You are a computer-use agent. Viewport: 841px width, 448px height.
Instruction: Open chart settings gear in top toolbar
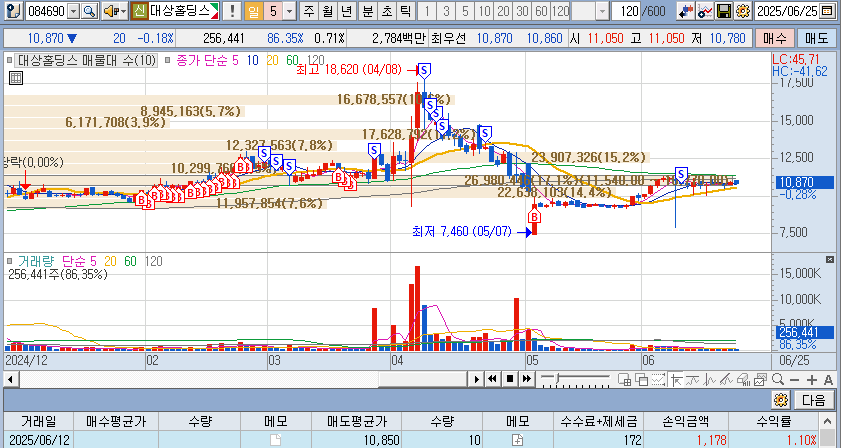pyautogui.click(x=743, y=10)
